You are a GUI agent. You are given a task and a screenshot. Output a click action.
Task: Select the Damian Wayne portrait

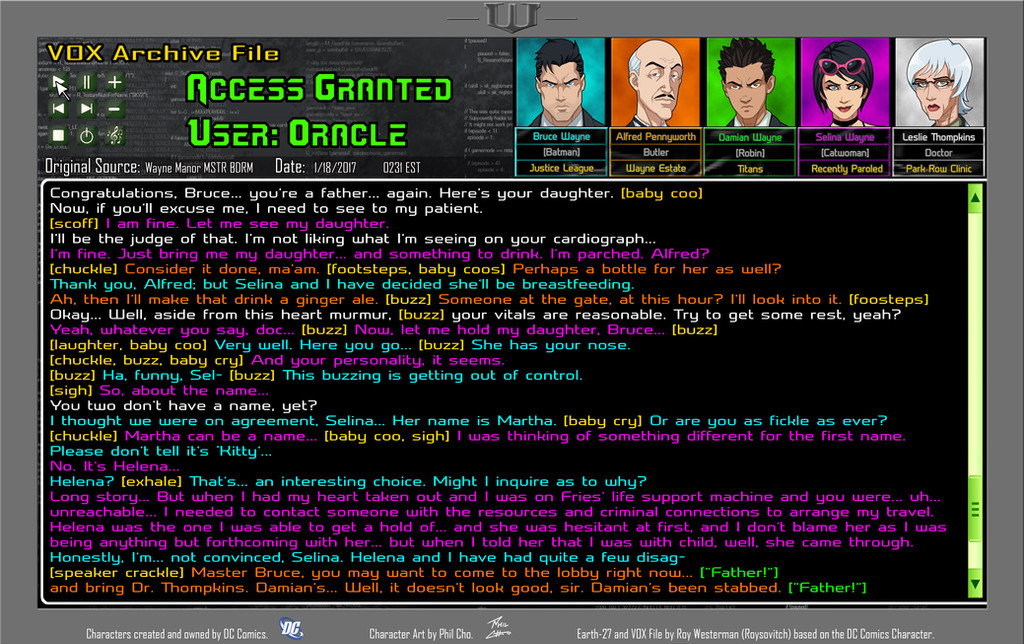[x=750, y=82]
